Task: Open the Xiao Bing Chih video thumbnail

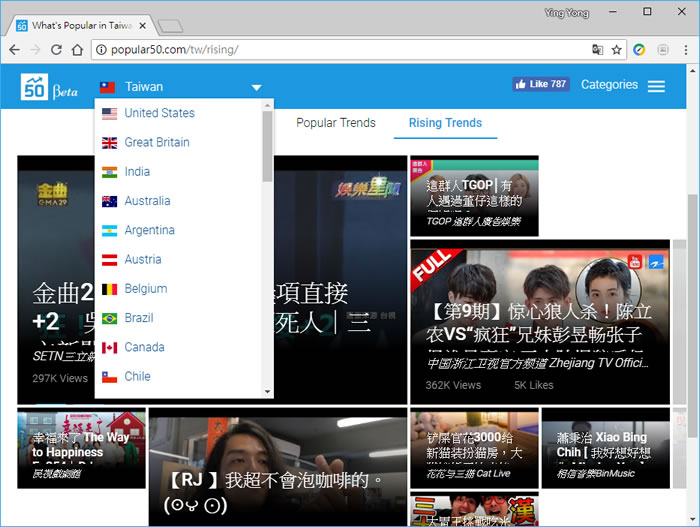Action: (x=605, y=447)
